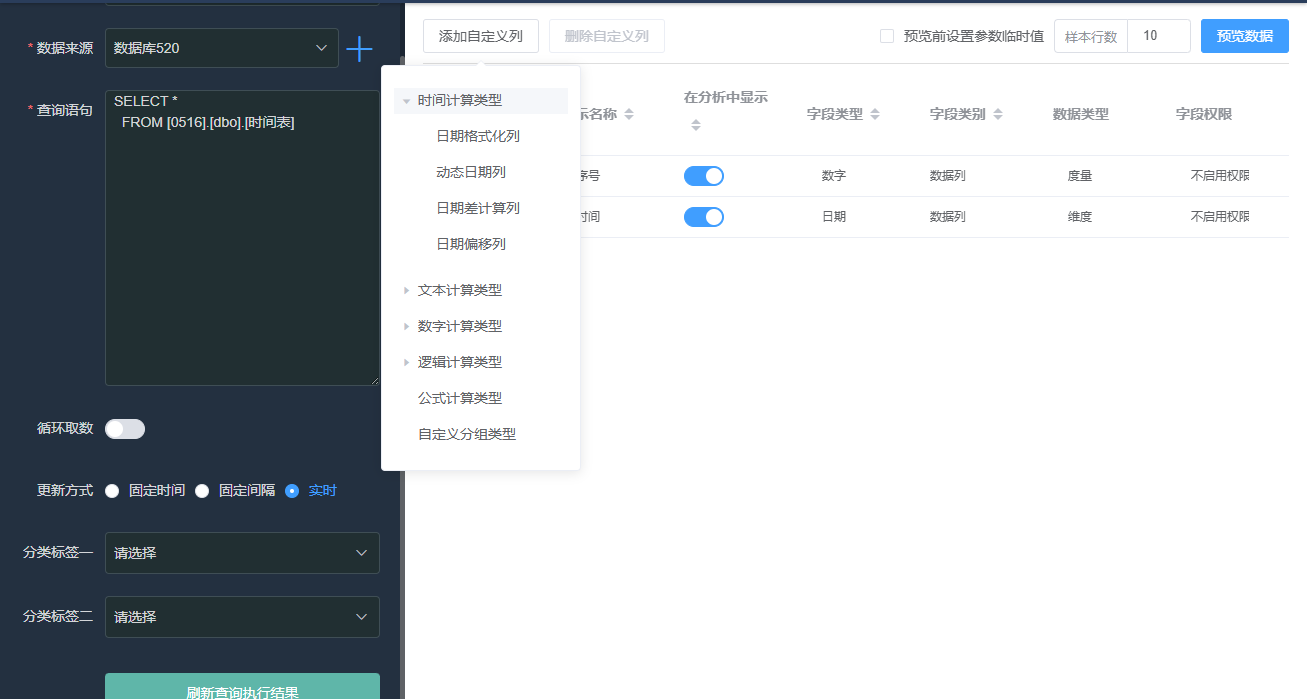Select the 固定时间 radio option

(112, 491)
